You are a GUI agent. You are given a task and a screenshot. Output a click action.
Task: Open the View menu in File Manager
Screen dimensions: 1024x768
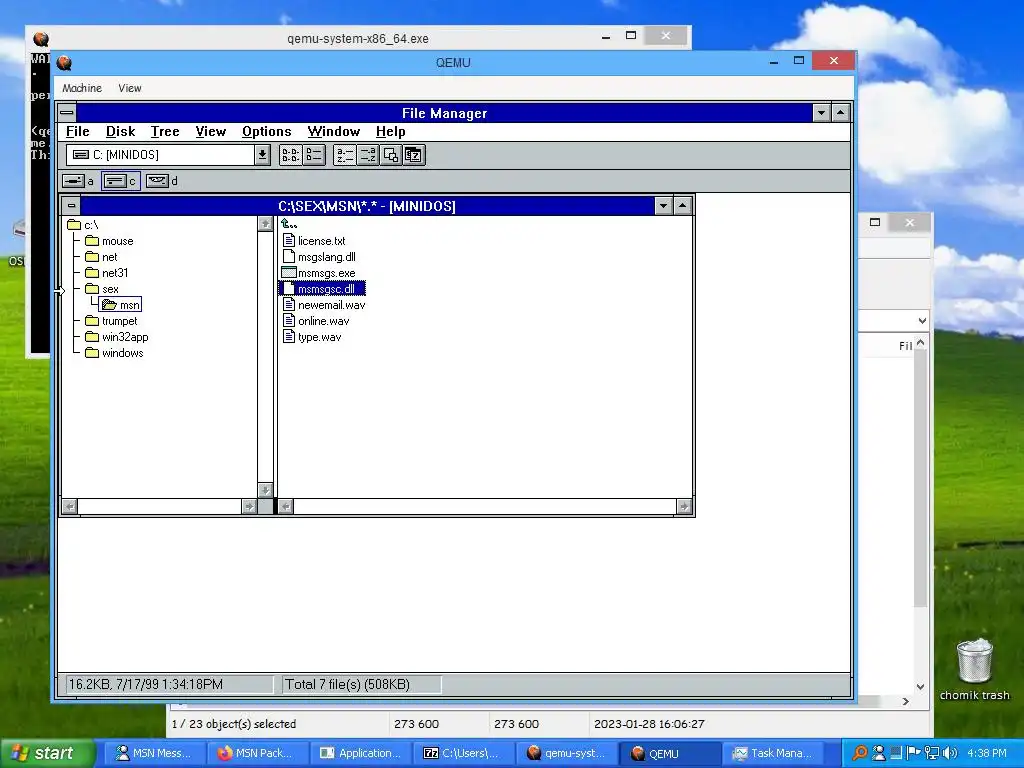211,131
